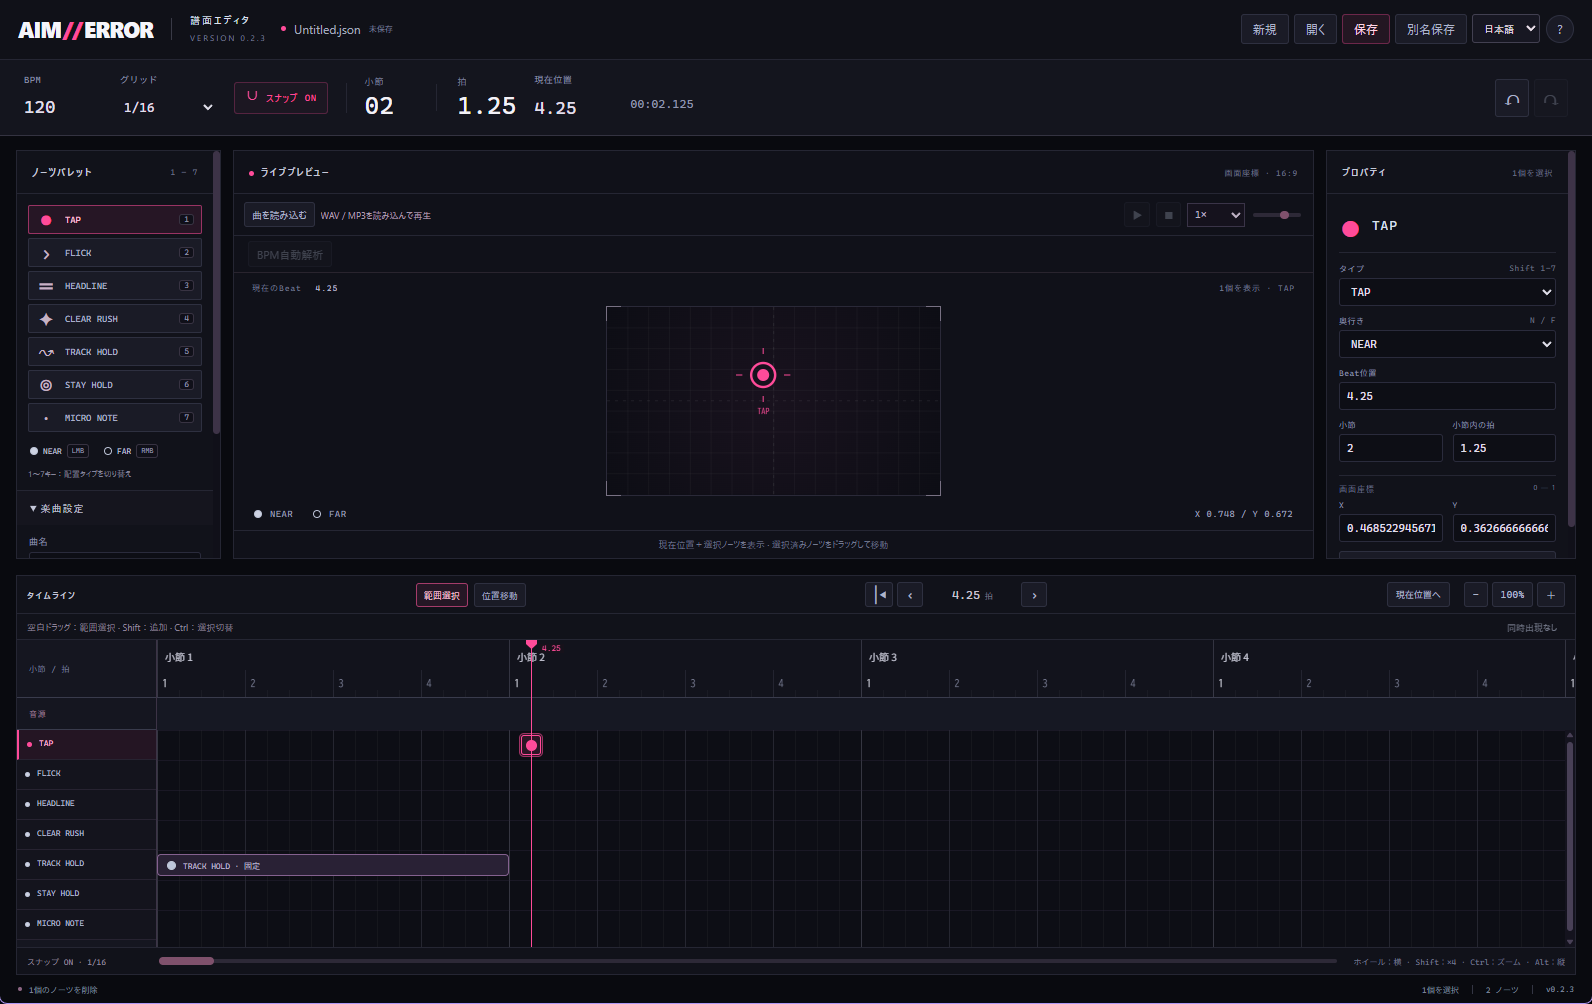This screenshot has height=1004, width=1592.
Task: Click the MICRO NOTE timeline track label
Action: tap(87, 924)
